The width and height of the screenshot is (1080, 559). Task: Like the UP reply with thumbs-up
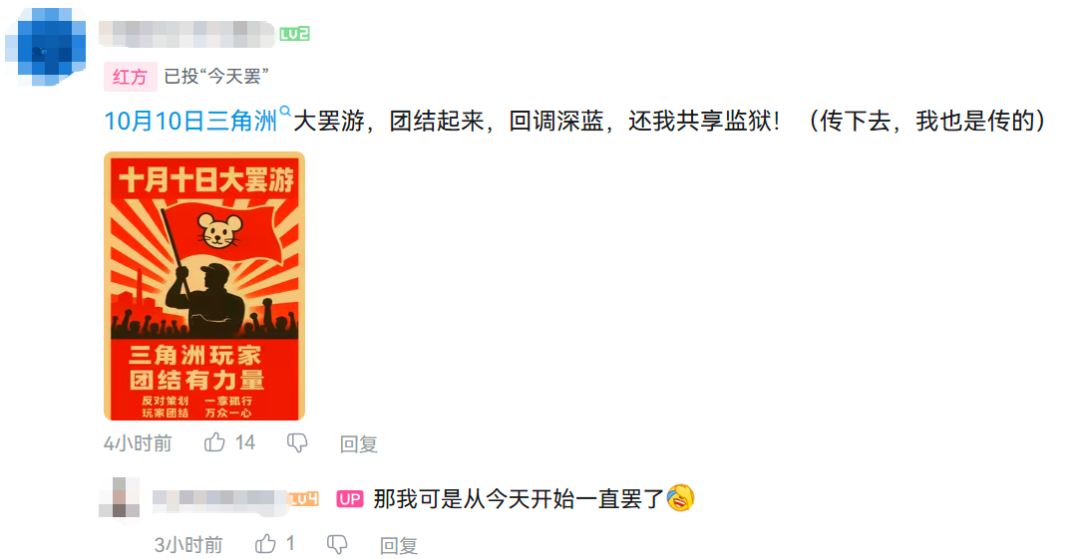coord(265,545)
